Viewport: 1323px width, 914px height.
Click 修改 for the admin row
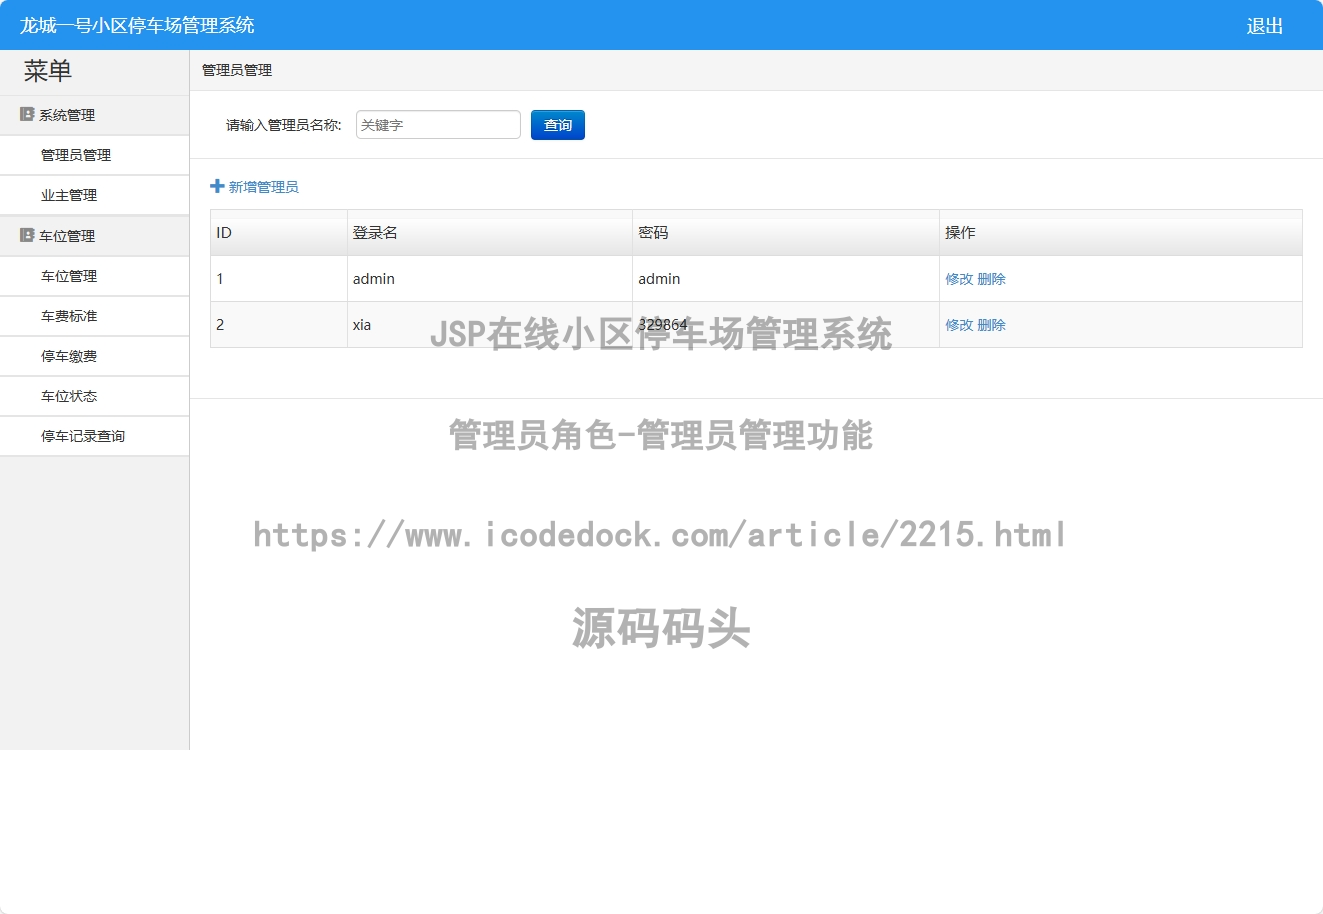coord(959,279)
